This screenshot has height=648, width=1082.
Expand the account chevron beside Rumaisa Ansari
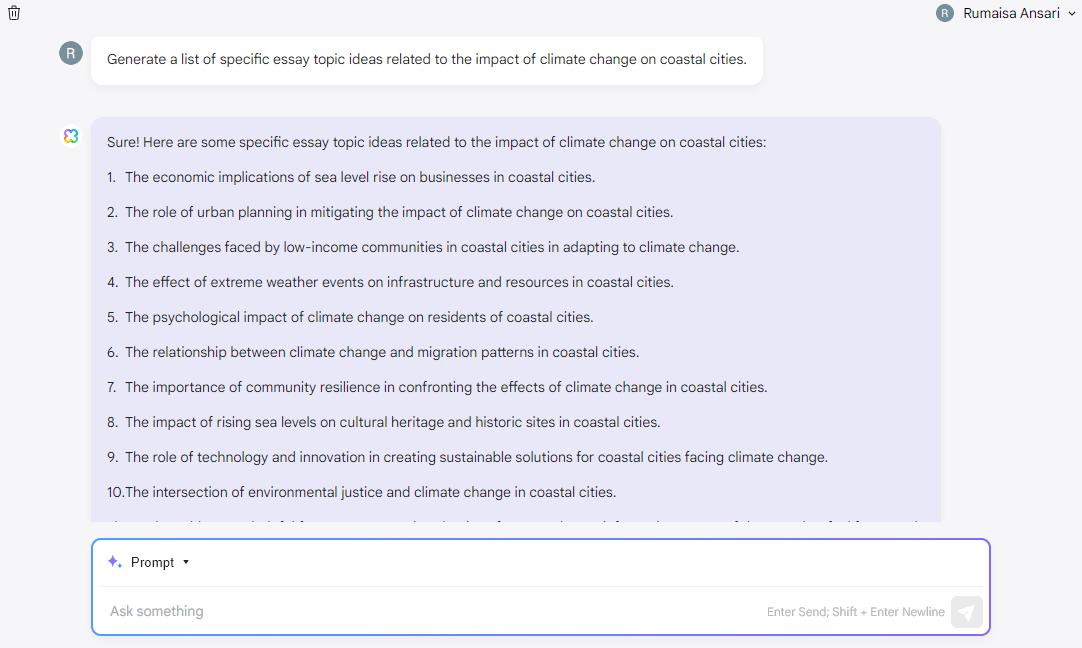click(x=1072, y=14)
